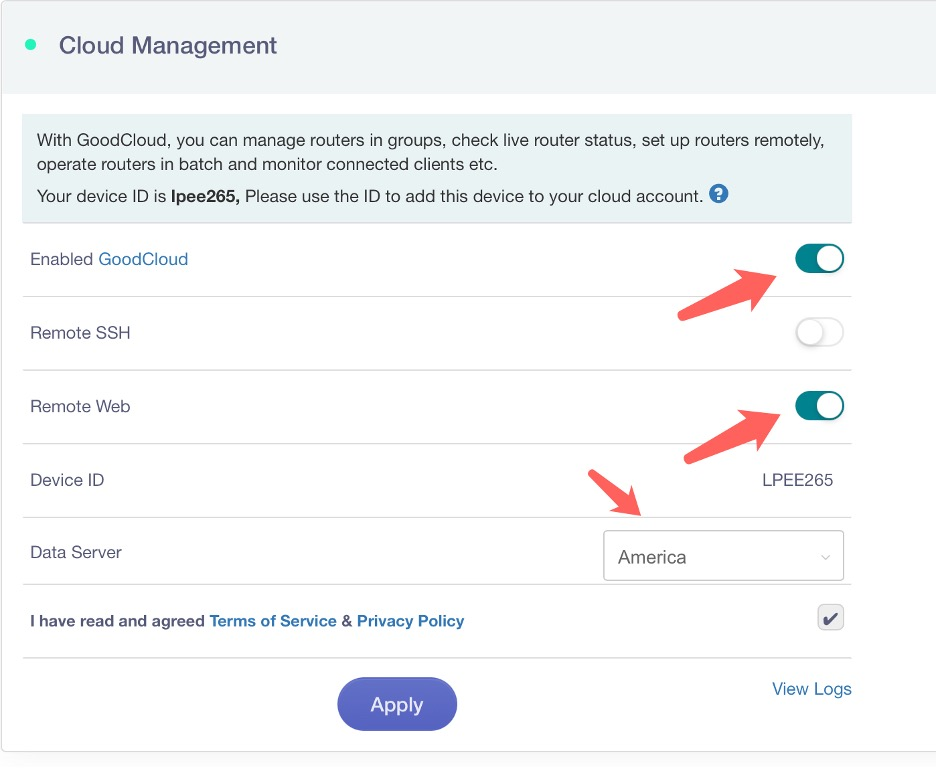Viewport: 936px width, 768px height.
Task: Turn on Remote SSH access
Action: tap(818, 332)
